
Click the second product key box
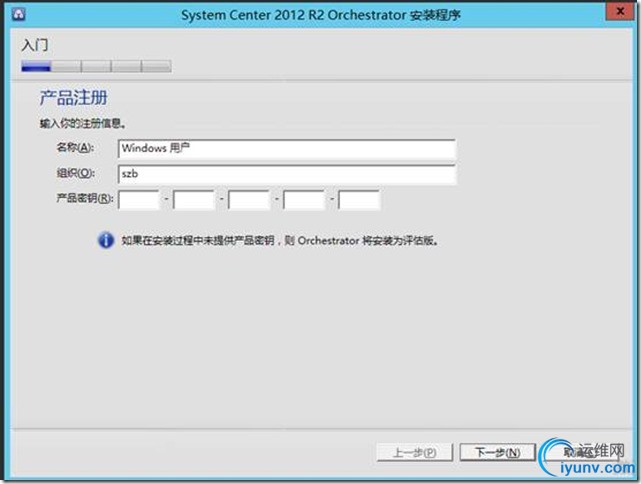pyautogui.click(x=194, y=200)
